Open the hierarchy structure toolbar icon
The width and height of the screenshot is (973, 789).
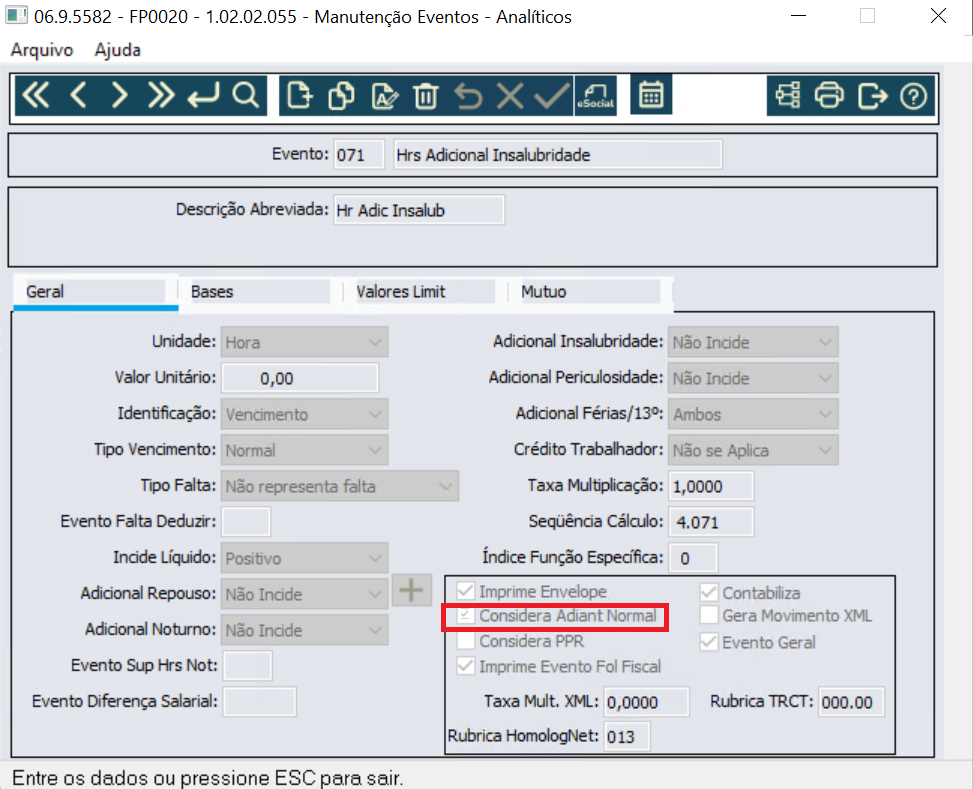tap(787, 96)
